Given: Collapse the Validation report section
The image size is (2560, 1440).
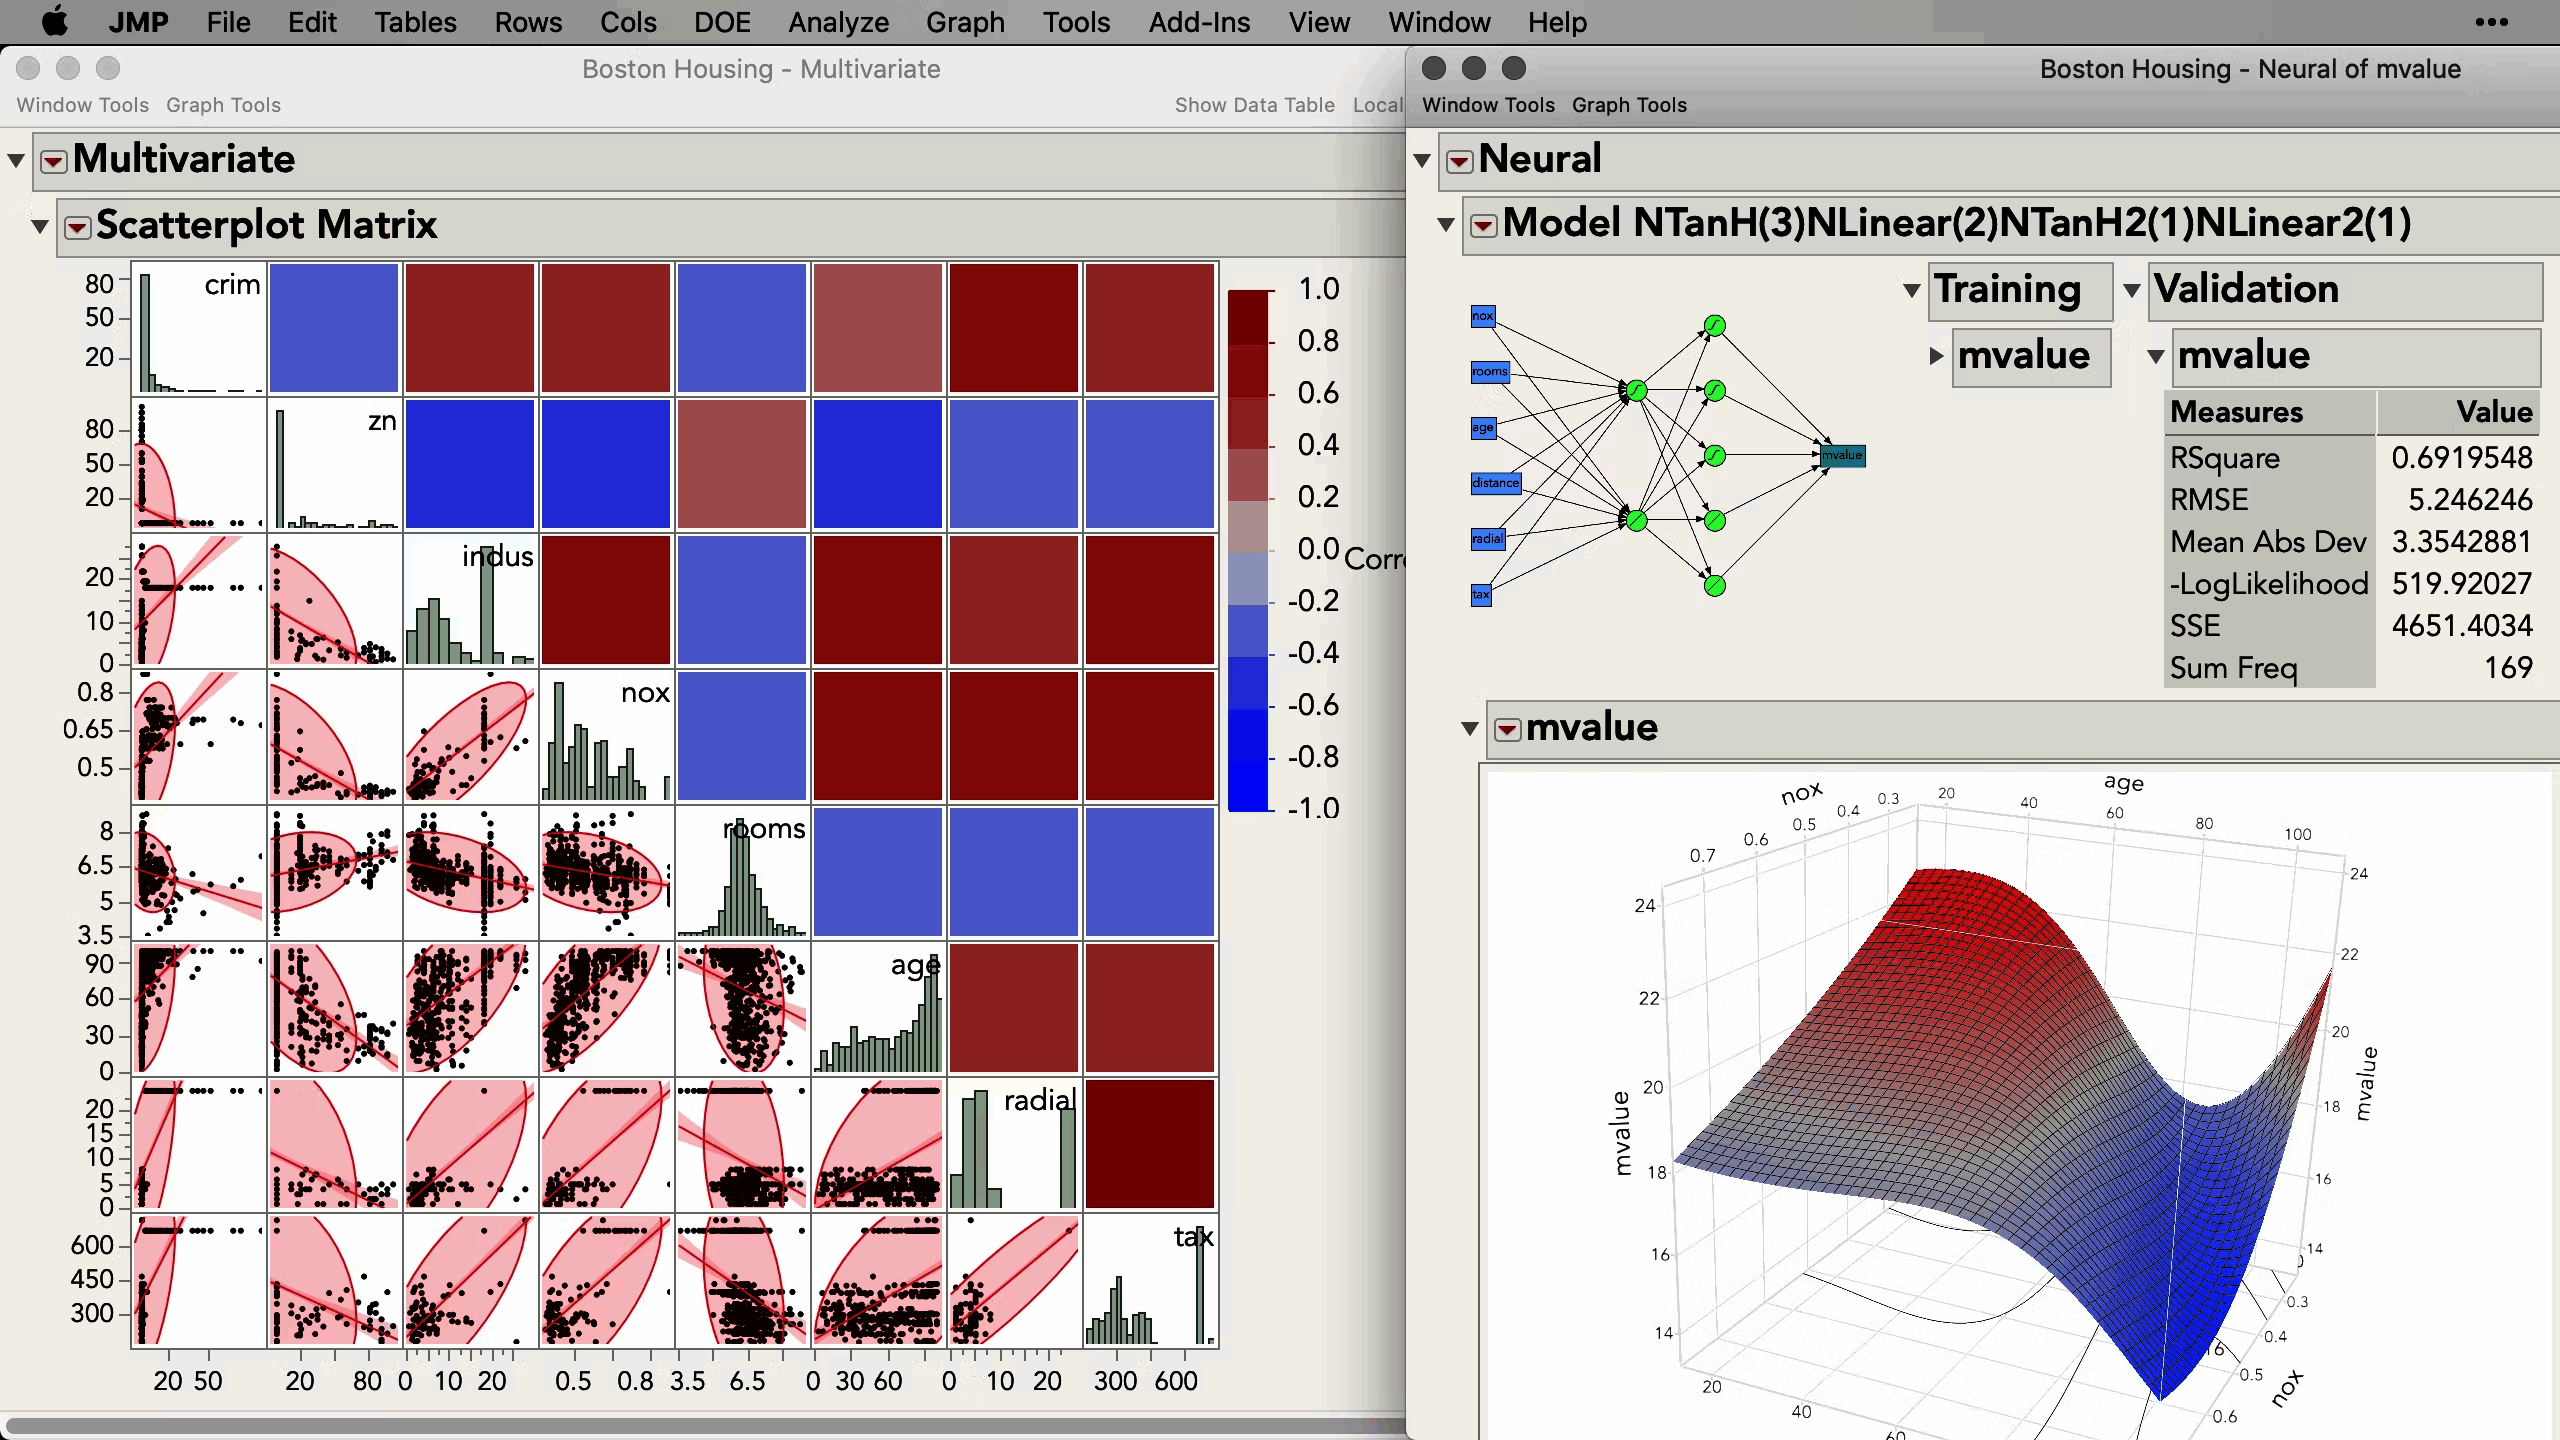Looking at the screenshot, I should click(2132, 290).
